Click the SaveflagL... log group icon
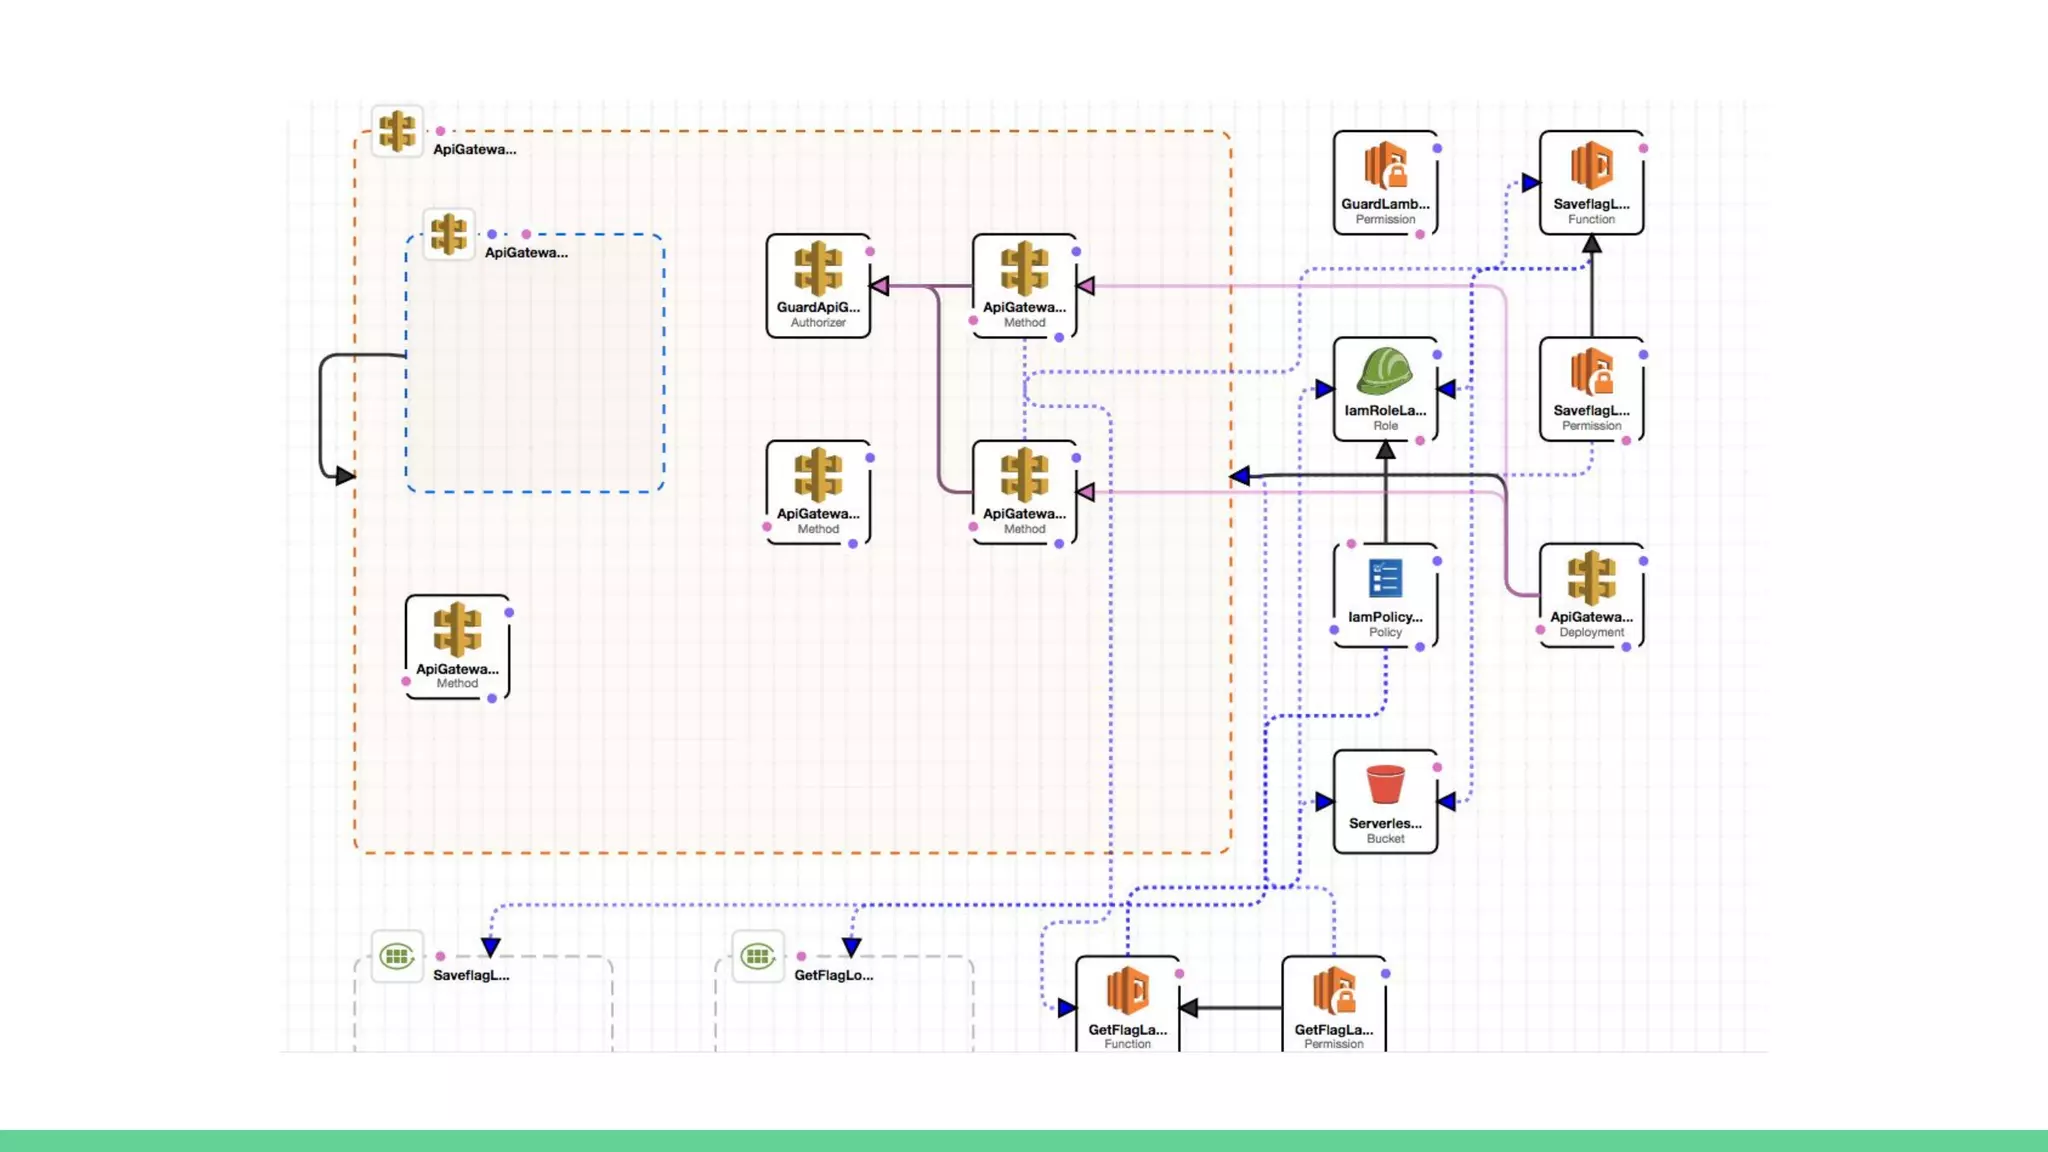Screen dimensions: 2048x1152 point(397,957)
